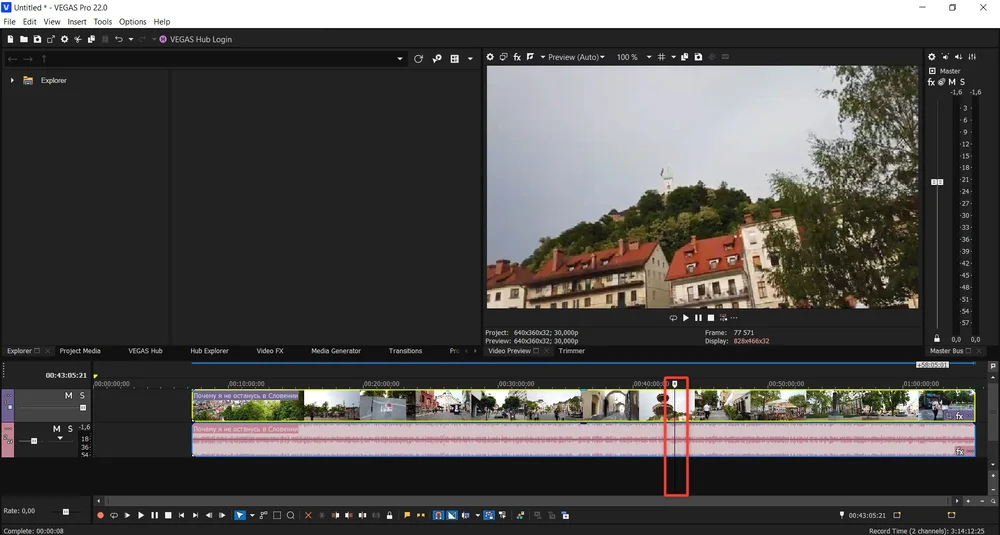This screenshot has width=1000, height=535.
Task: Open Video Preview fx settings
Action: (x=517, y=57)
